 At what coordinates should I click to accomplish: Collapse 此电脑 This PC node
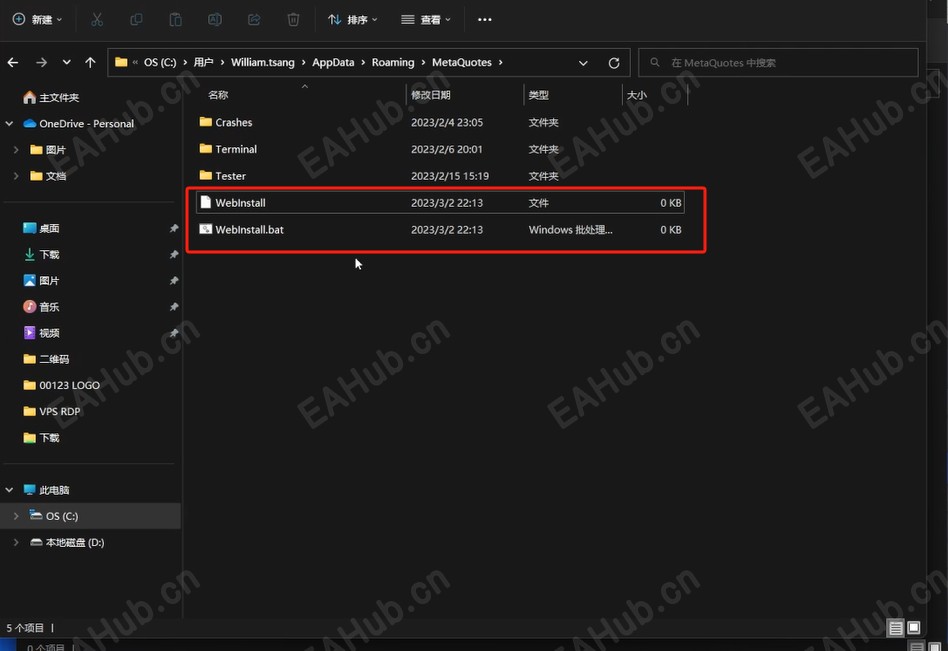(x=9, y=490)
